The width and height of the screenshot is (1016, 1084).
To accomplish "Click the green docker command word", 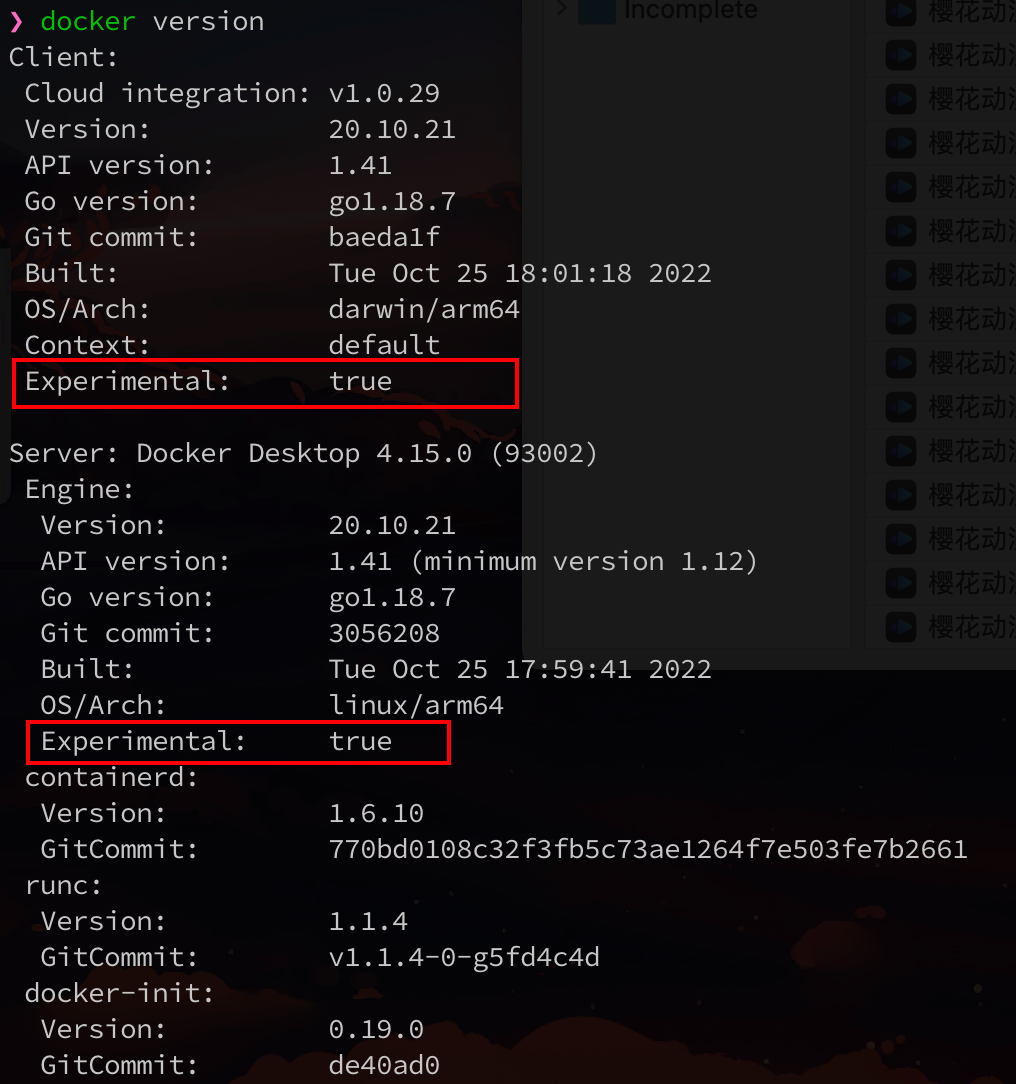I will tap(88, 22).
